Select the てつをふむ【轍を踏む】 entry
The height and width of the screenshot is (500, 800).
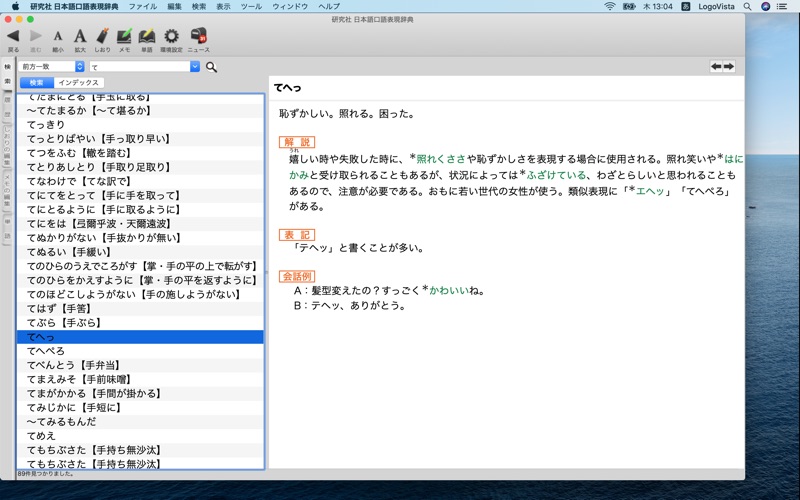point(140,153)
